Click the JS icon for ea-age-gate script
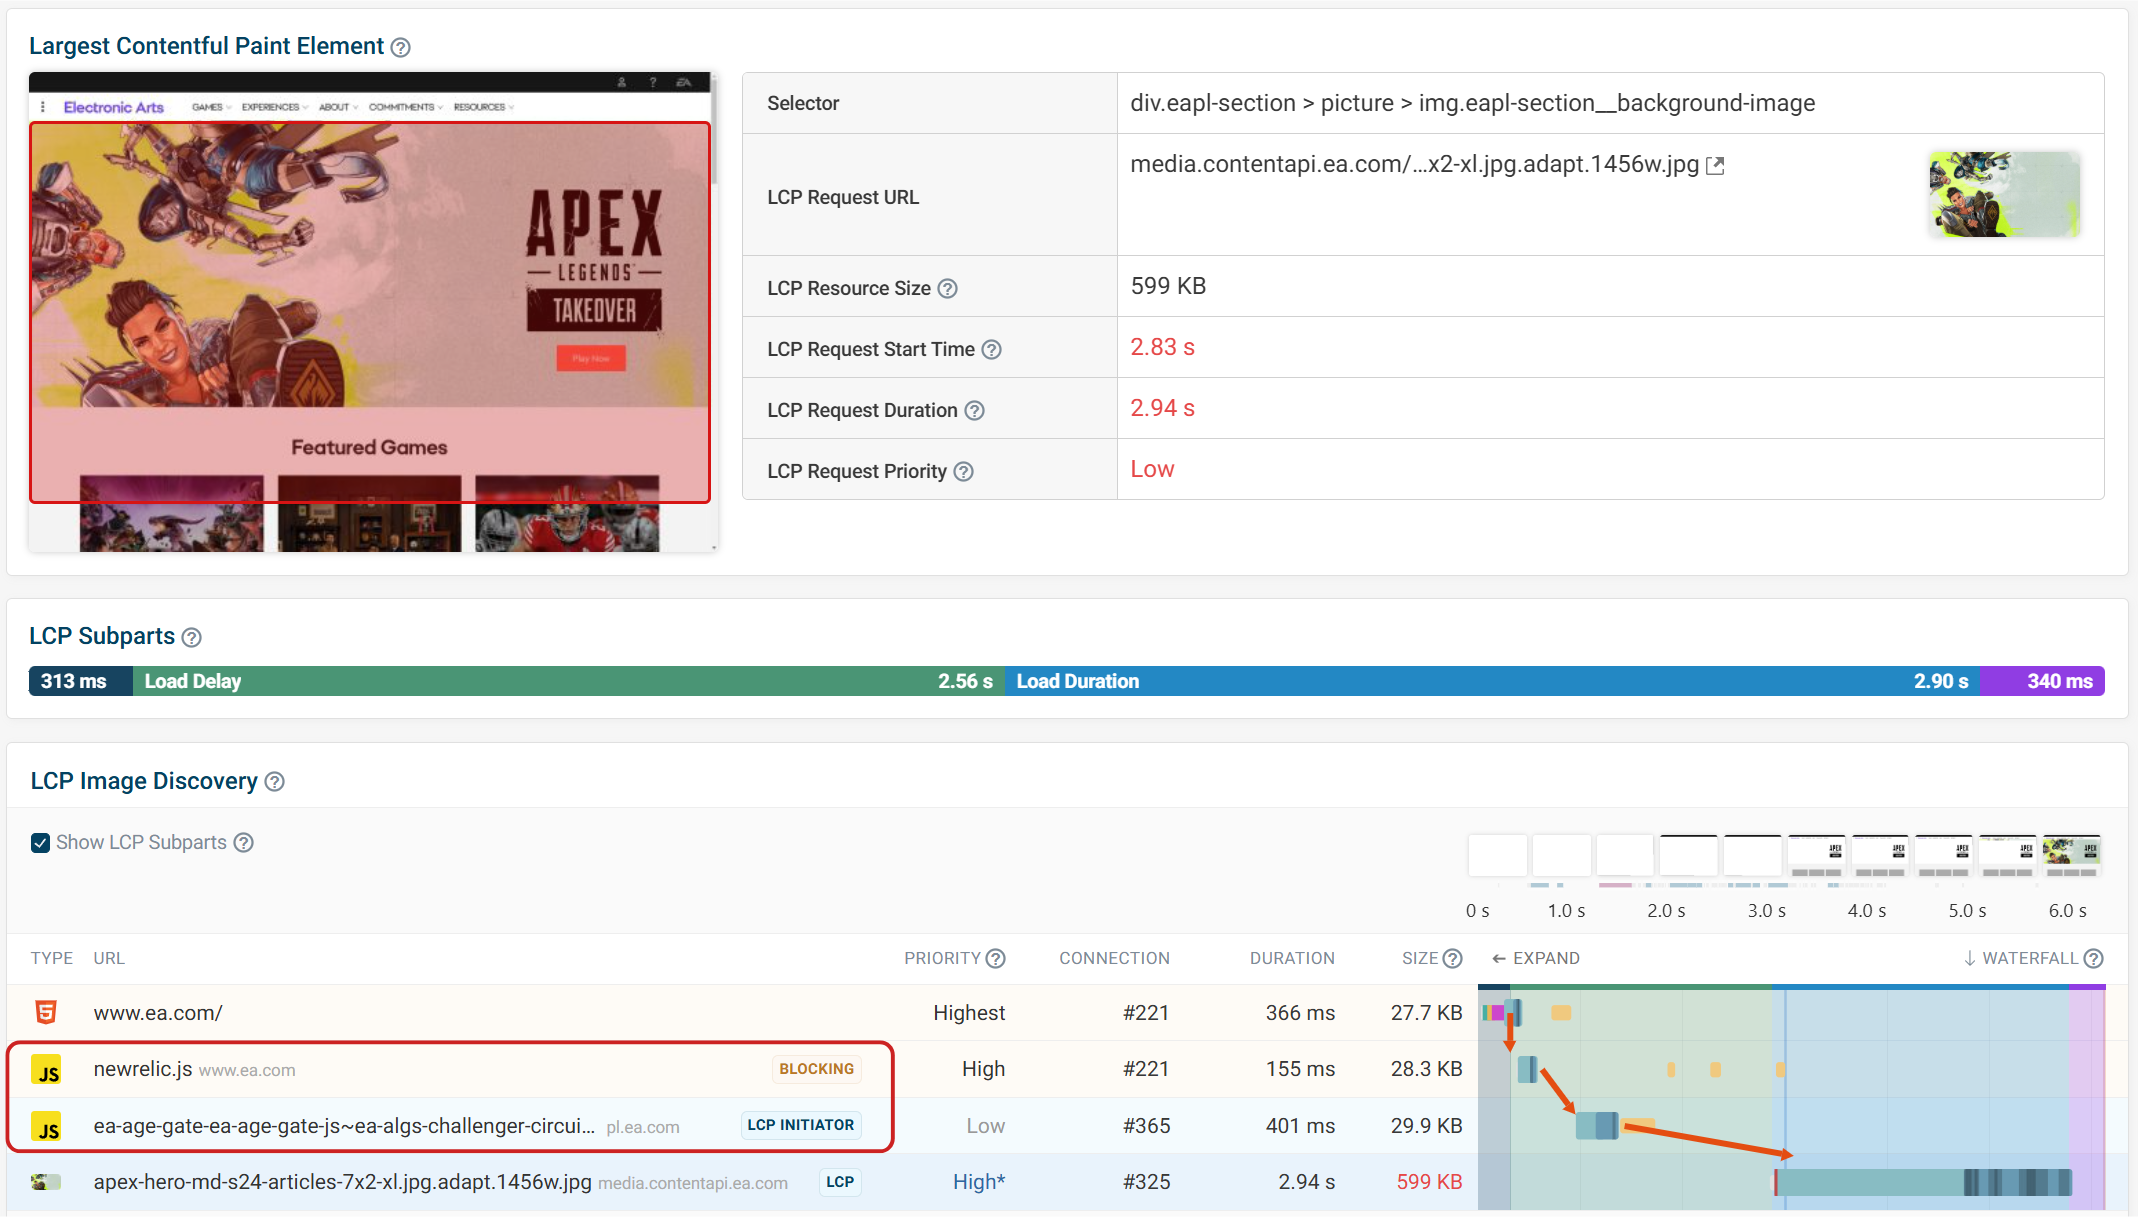This screenshot has height=1217, width=2138. [x=46, y=1126]
